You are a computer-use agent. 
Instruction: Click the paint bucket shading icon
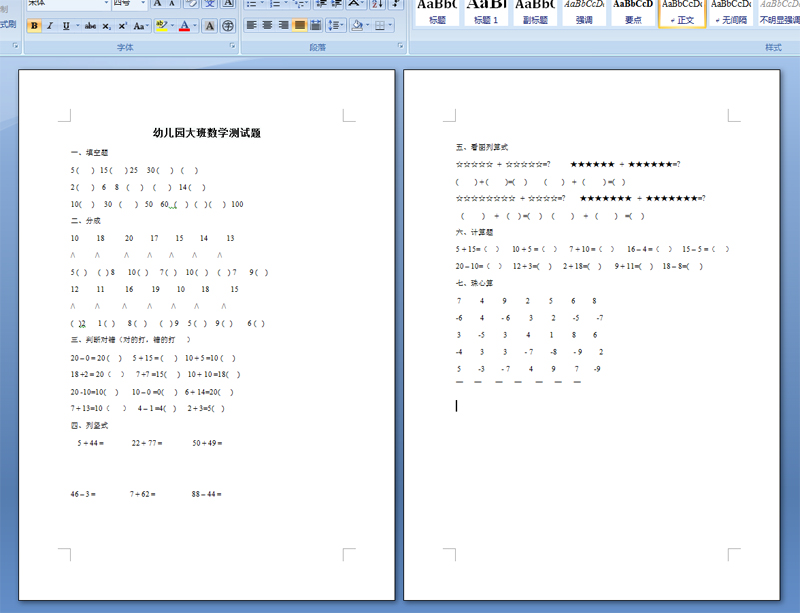coord(357,25)
